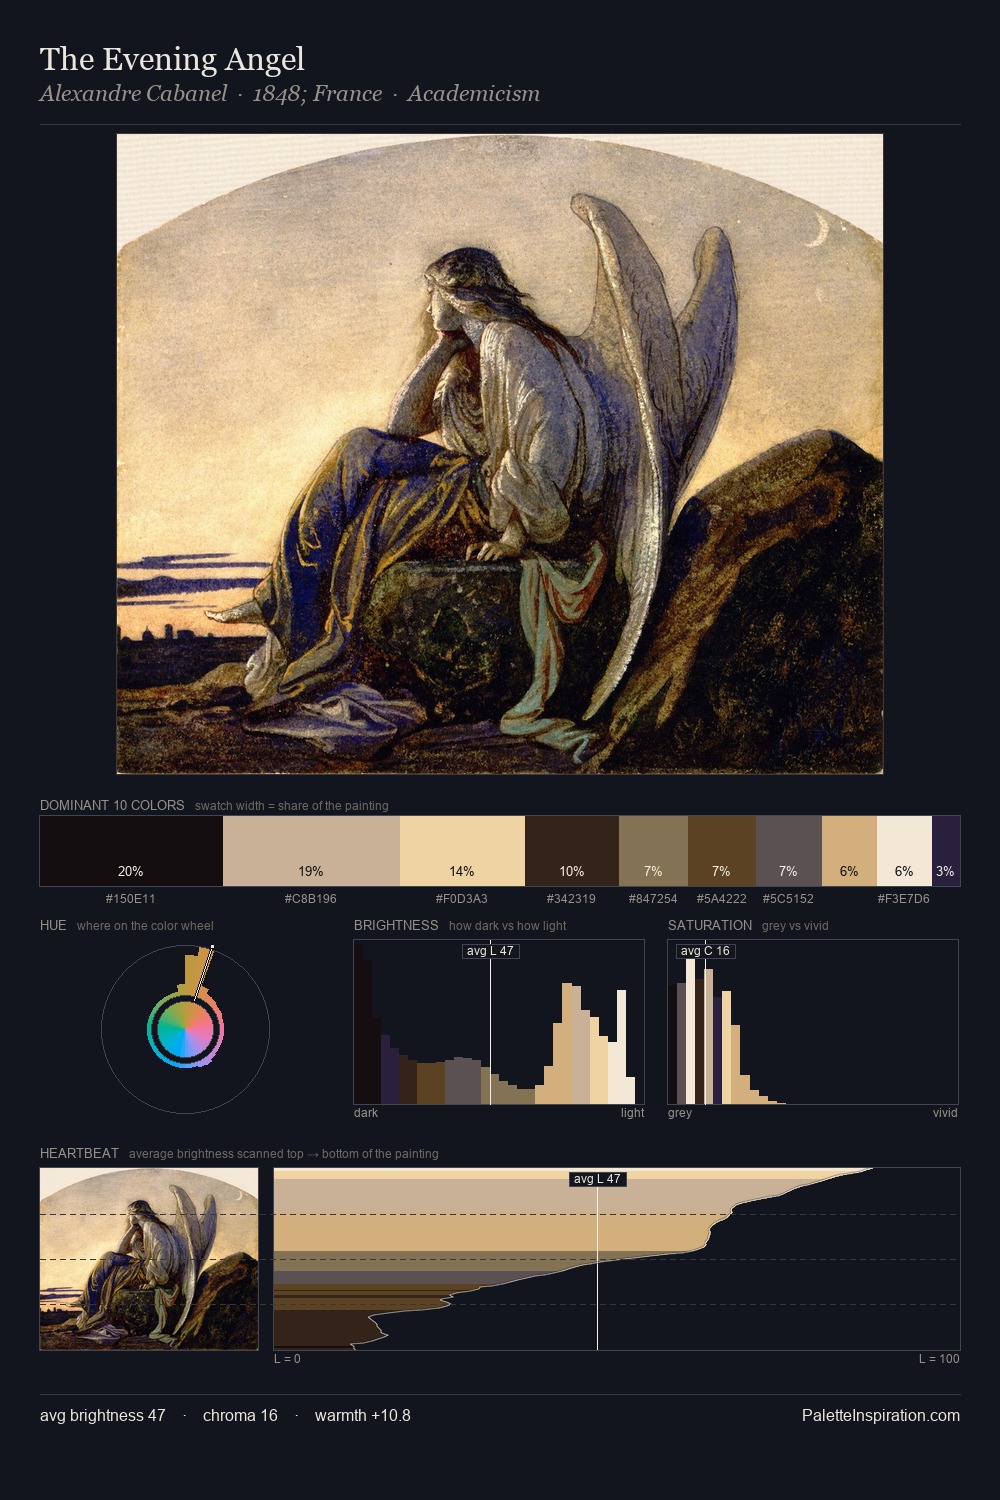Screen dimensions: 1000x1500
Task: Click the 'L = 0' axis label
Action: click(287, 1359)
